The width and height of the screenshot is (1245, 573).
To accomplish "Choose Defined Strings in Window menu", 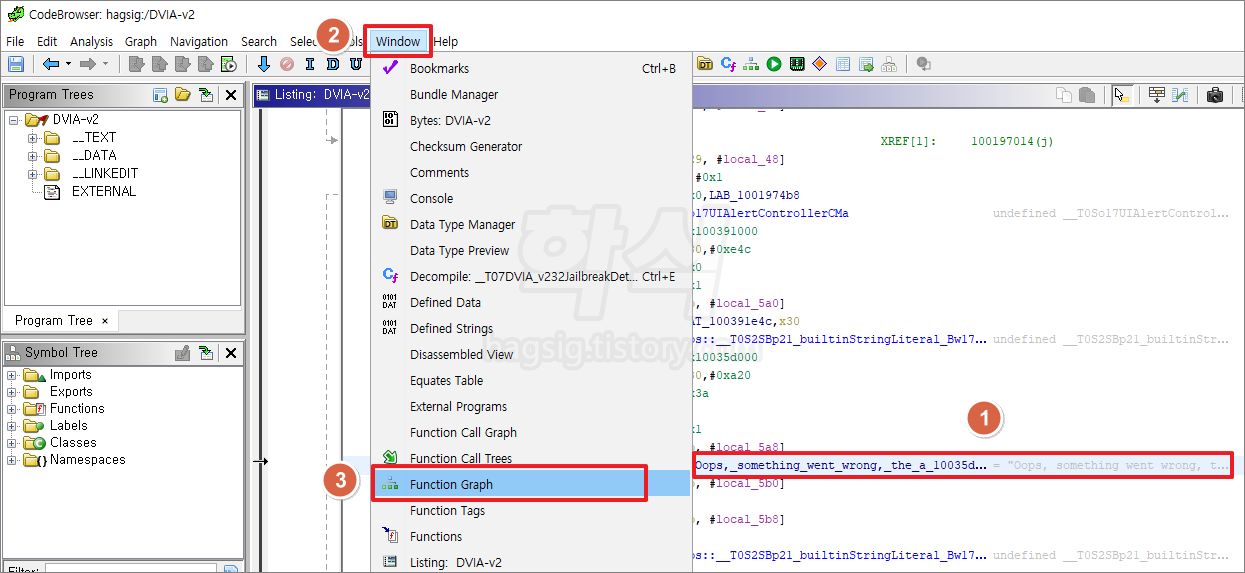I will pos(531,328).
